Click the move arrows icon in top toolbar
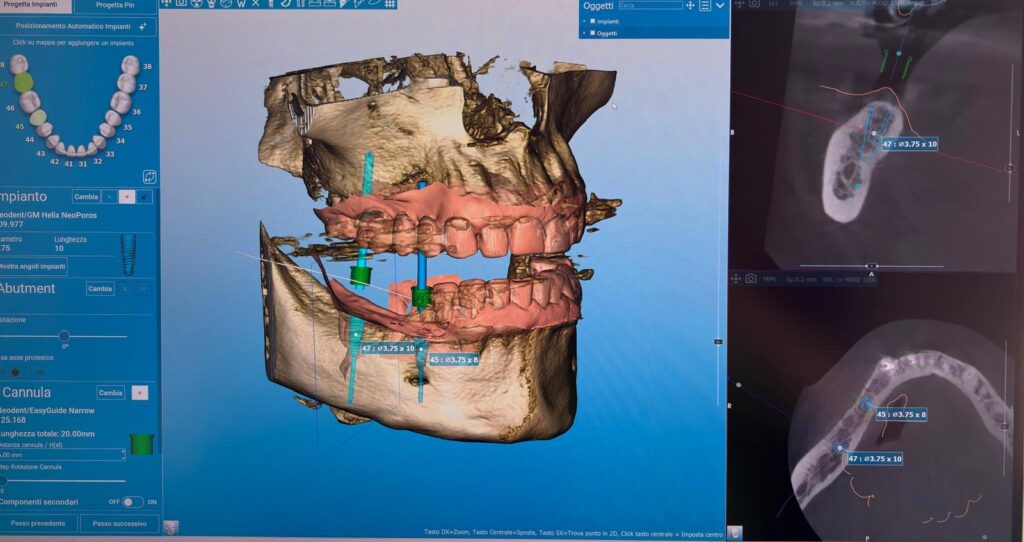The image size is (1024, 542). tap(166, 3)
